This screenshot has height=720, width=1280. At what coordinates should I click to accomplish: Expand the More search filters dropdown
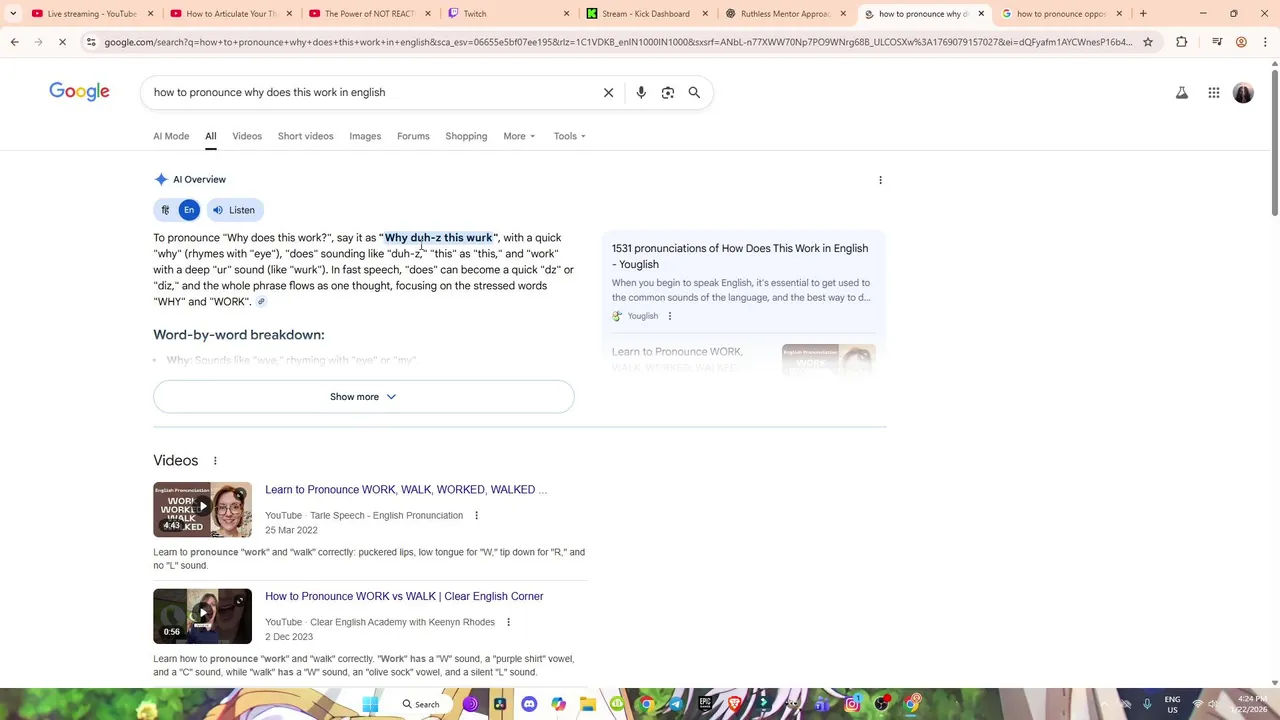coord(519,136)
